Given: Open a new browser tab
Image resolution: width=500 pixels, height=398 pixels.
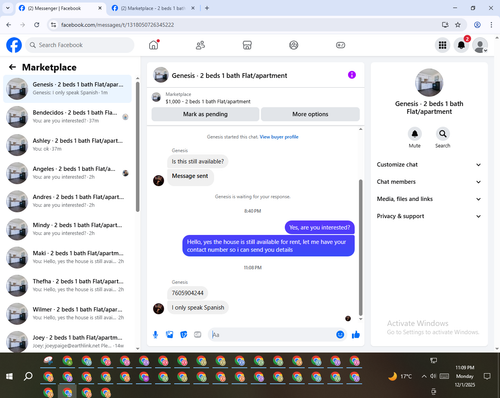Looking at the screenshot, I should [x=207, y=8].
